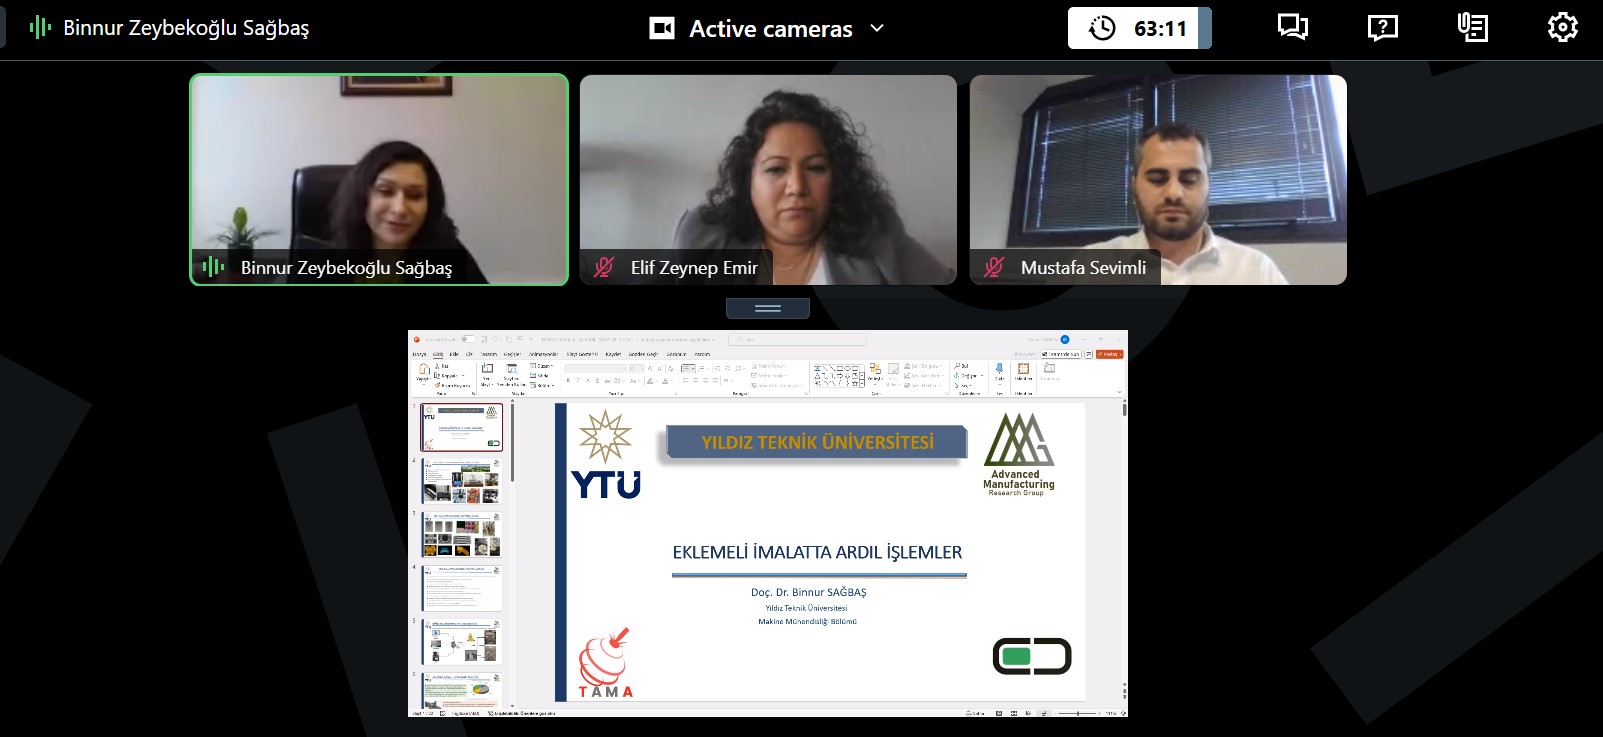Screen dimensions: 1603x737
Task: Open the Slayt Gösterisi ribbon tab
Action: pos(582,354)
